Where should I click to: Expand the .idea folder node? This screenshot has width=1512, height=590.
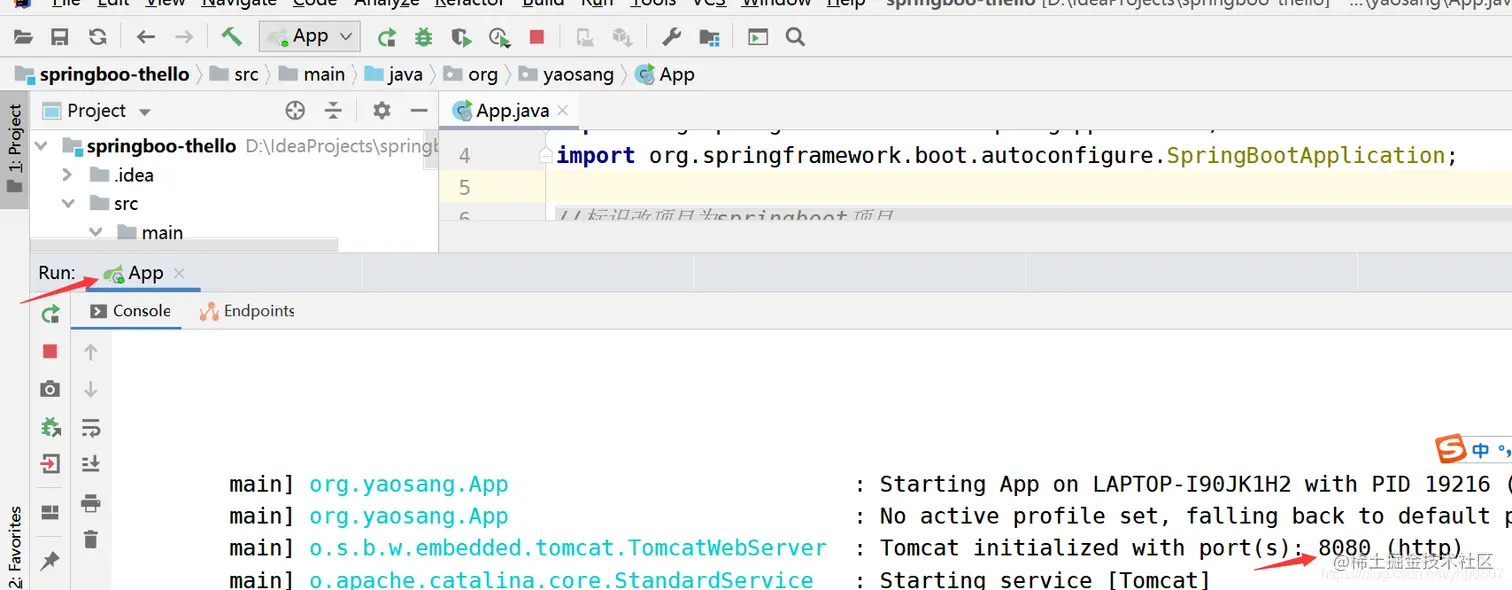tap(68, 175)
